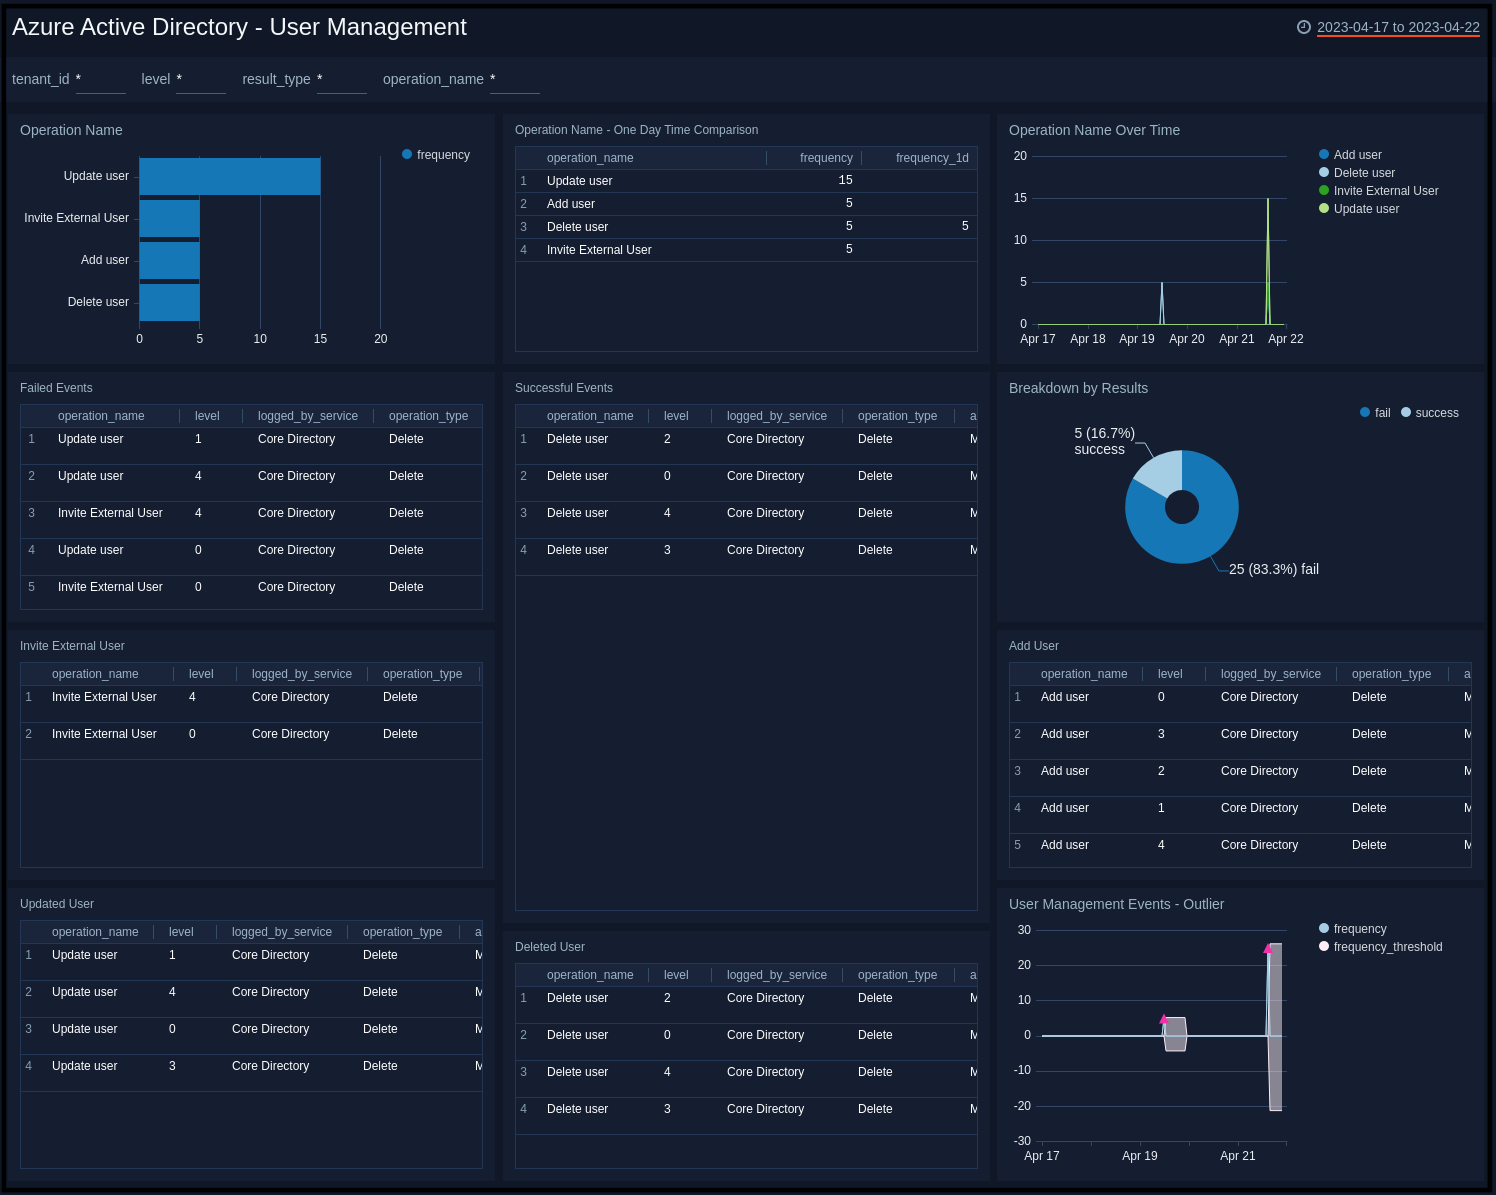Click the Operation Name Over Time panel title
1496x1195 pixels.
click(x=1094, y=130)
